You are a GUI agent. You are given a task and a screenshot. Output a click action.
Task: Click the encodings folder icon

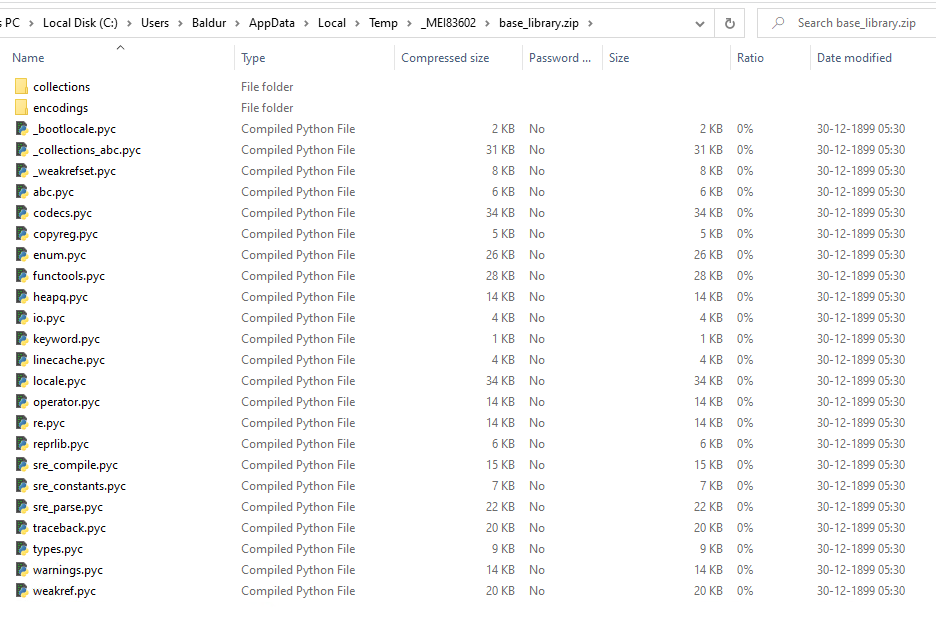22,108
